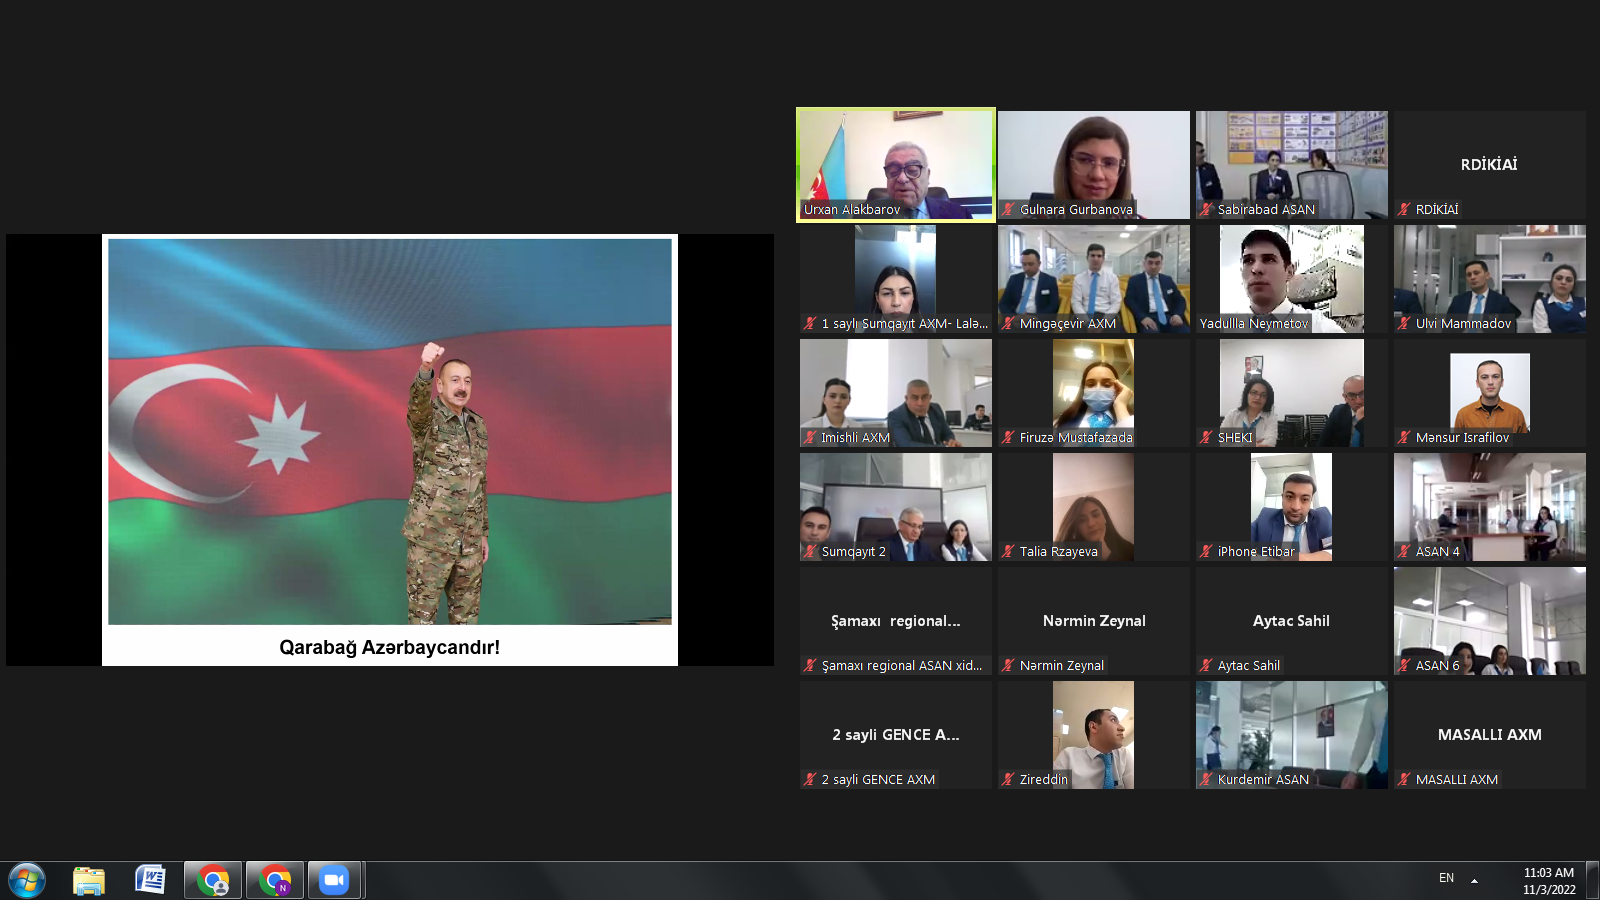
Task: Click the shared screen slide 'Qarabağ Azərbaycandır!'
Action: click(x=390, y=450)
